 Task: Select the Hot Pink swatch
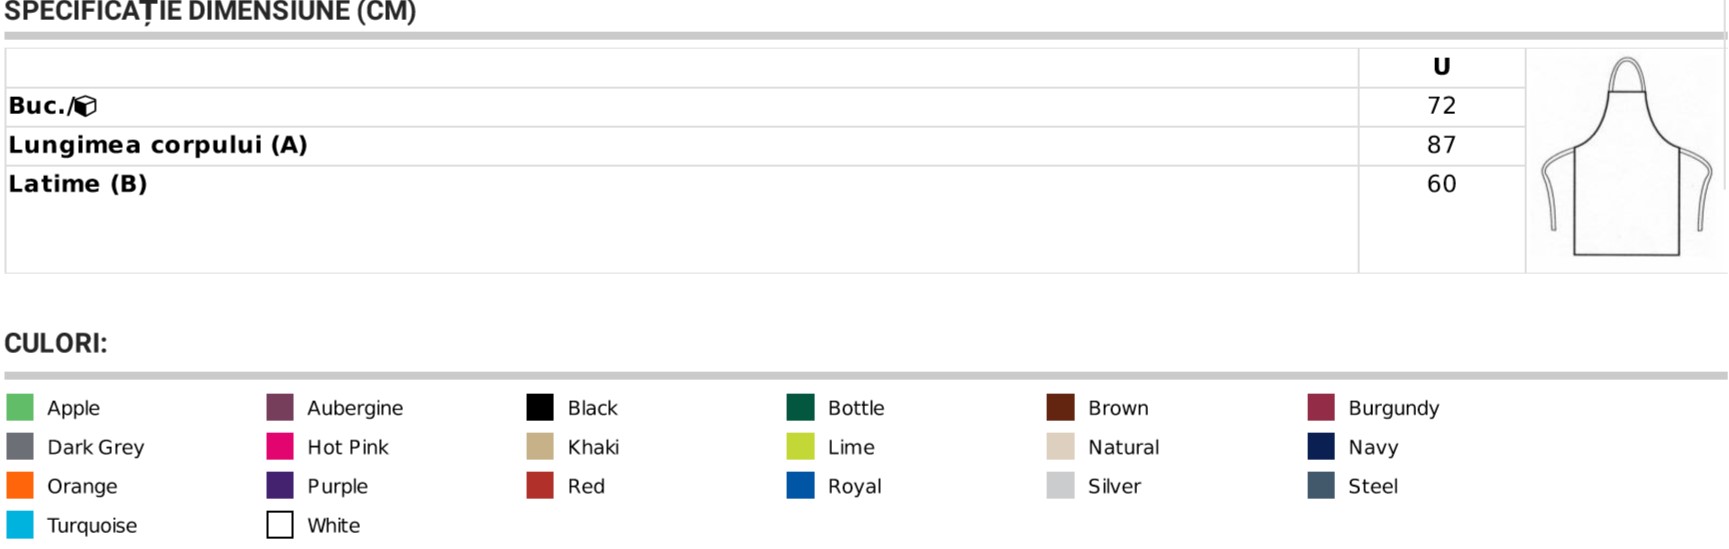click(x=280, y=447)
